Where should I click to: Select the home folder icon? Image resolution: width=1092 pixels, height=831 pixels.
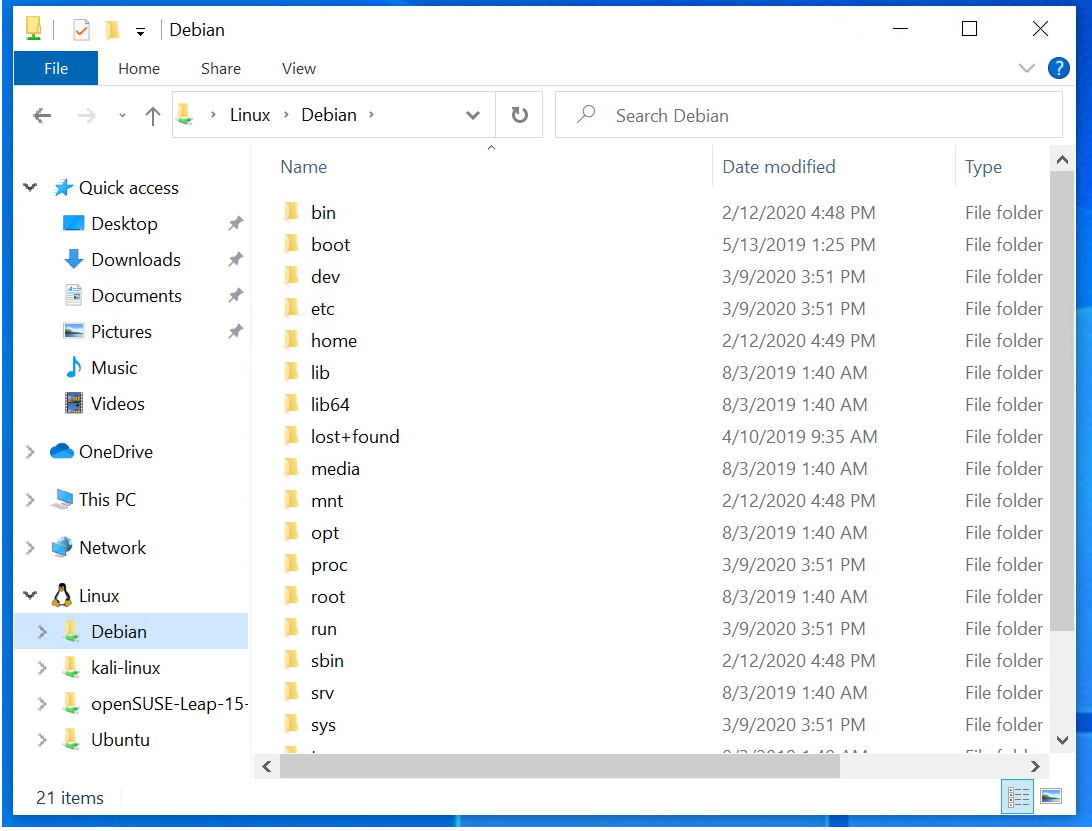[292, 340]
